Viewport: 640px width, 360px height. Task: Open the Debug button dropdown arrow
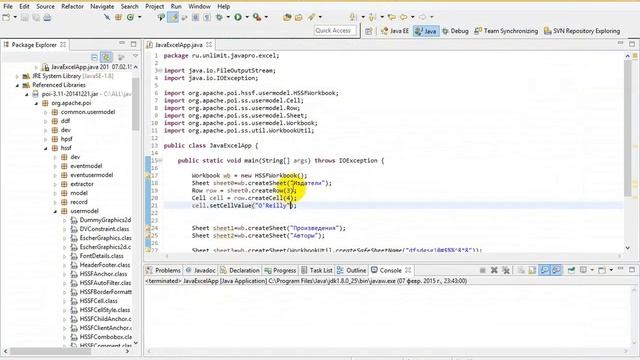228,17
